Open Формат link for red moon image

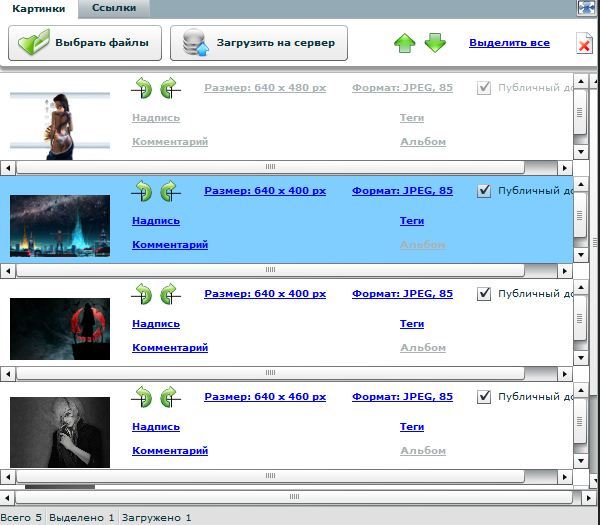pyautogui.click(x=403, y=293)
